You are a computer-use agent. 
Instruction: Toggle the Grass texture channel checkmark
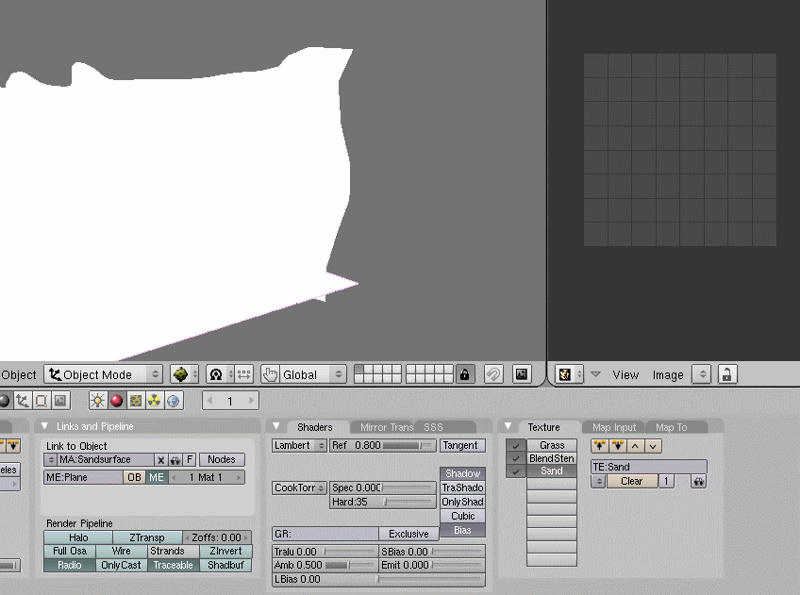point(515,445)
